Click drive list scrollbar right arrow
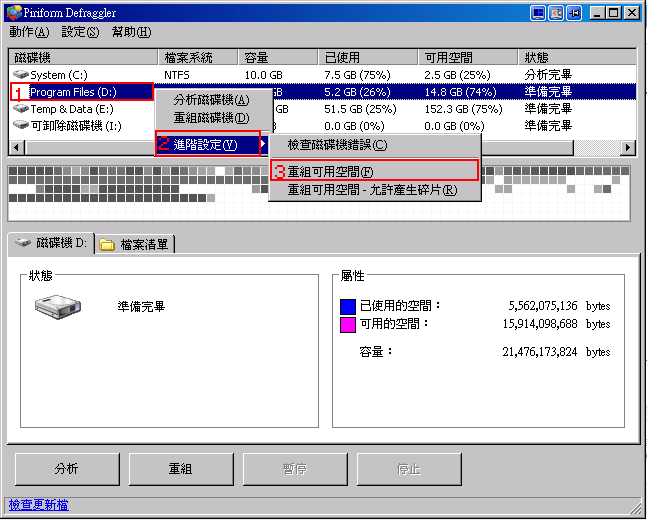Screen dimensions: 647x520 point(628,147)
